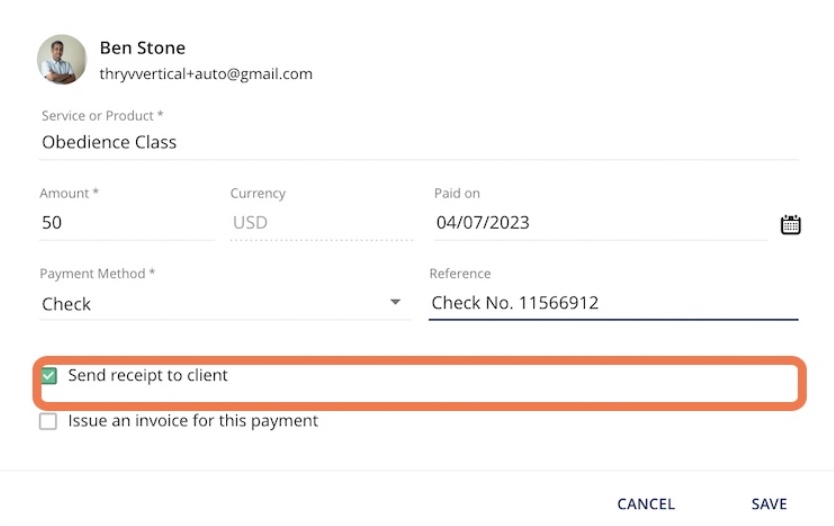Select the Check payment method field

pyautogui.click(x=224, y=304)
